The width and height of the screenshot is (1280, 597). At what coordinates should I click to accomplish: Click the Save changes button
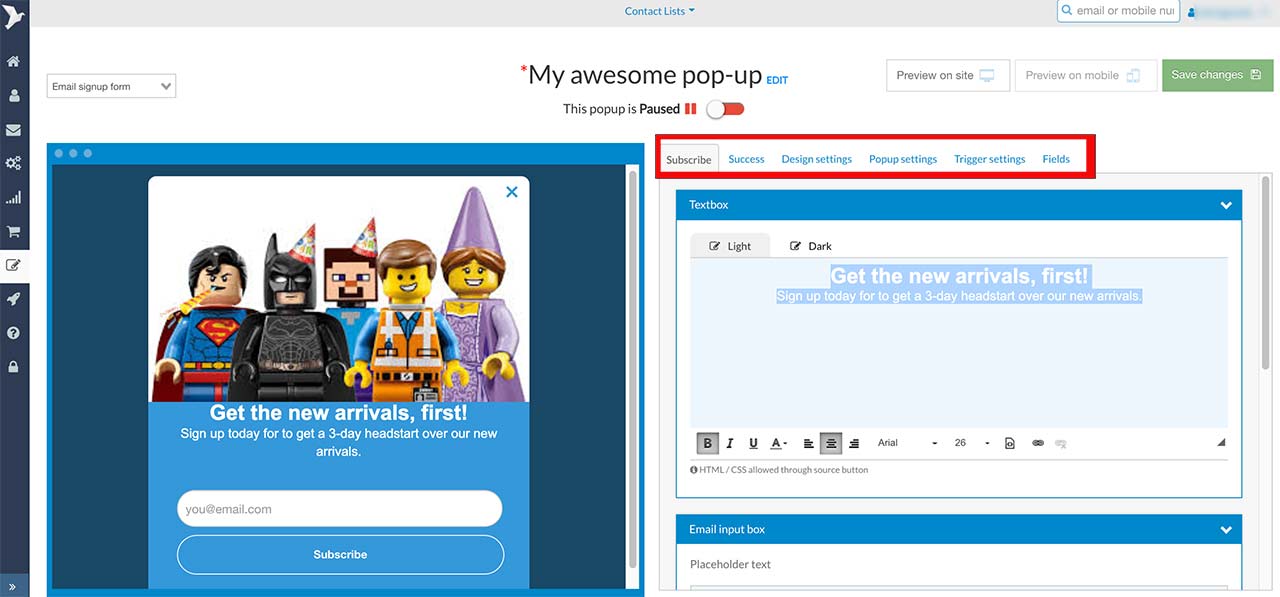pyautogui.click(x=1218, y=75)
